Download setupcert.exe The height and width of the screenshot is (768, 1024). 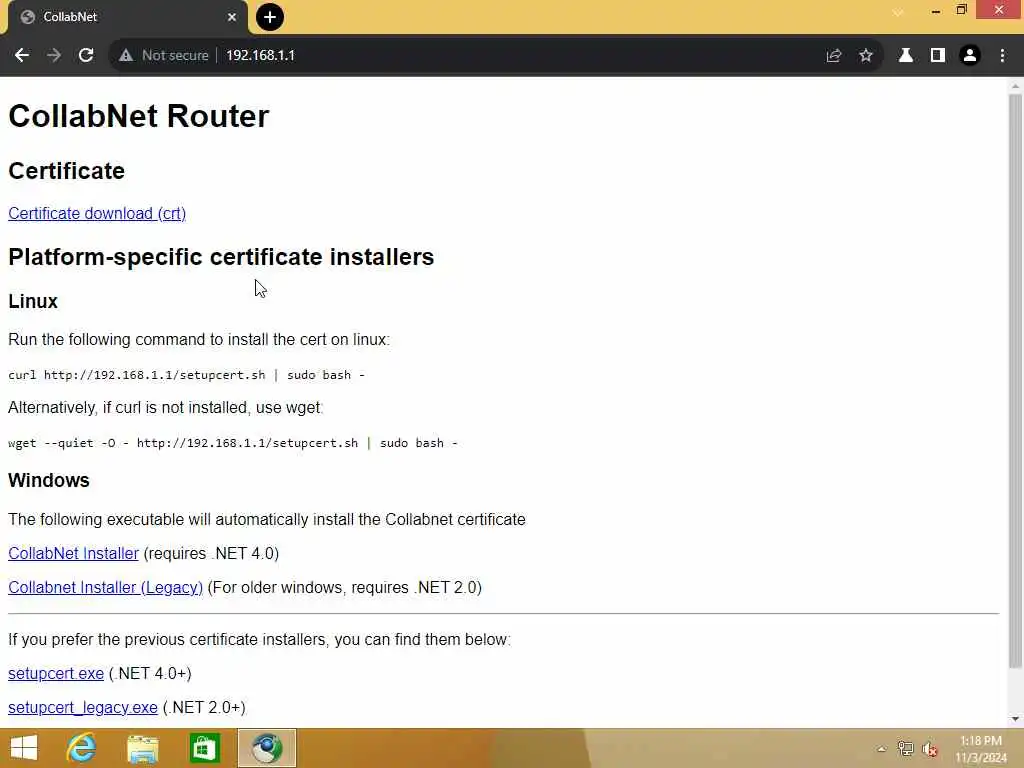coord(56,673)
